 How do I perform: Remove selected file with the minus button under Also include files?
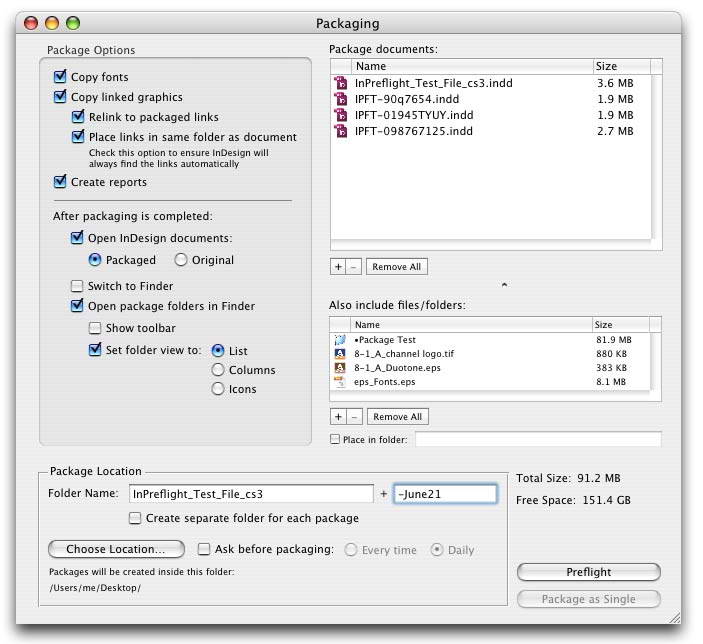click(354, 417)
